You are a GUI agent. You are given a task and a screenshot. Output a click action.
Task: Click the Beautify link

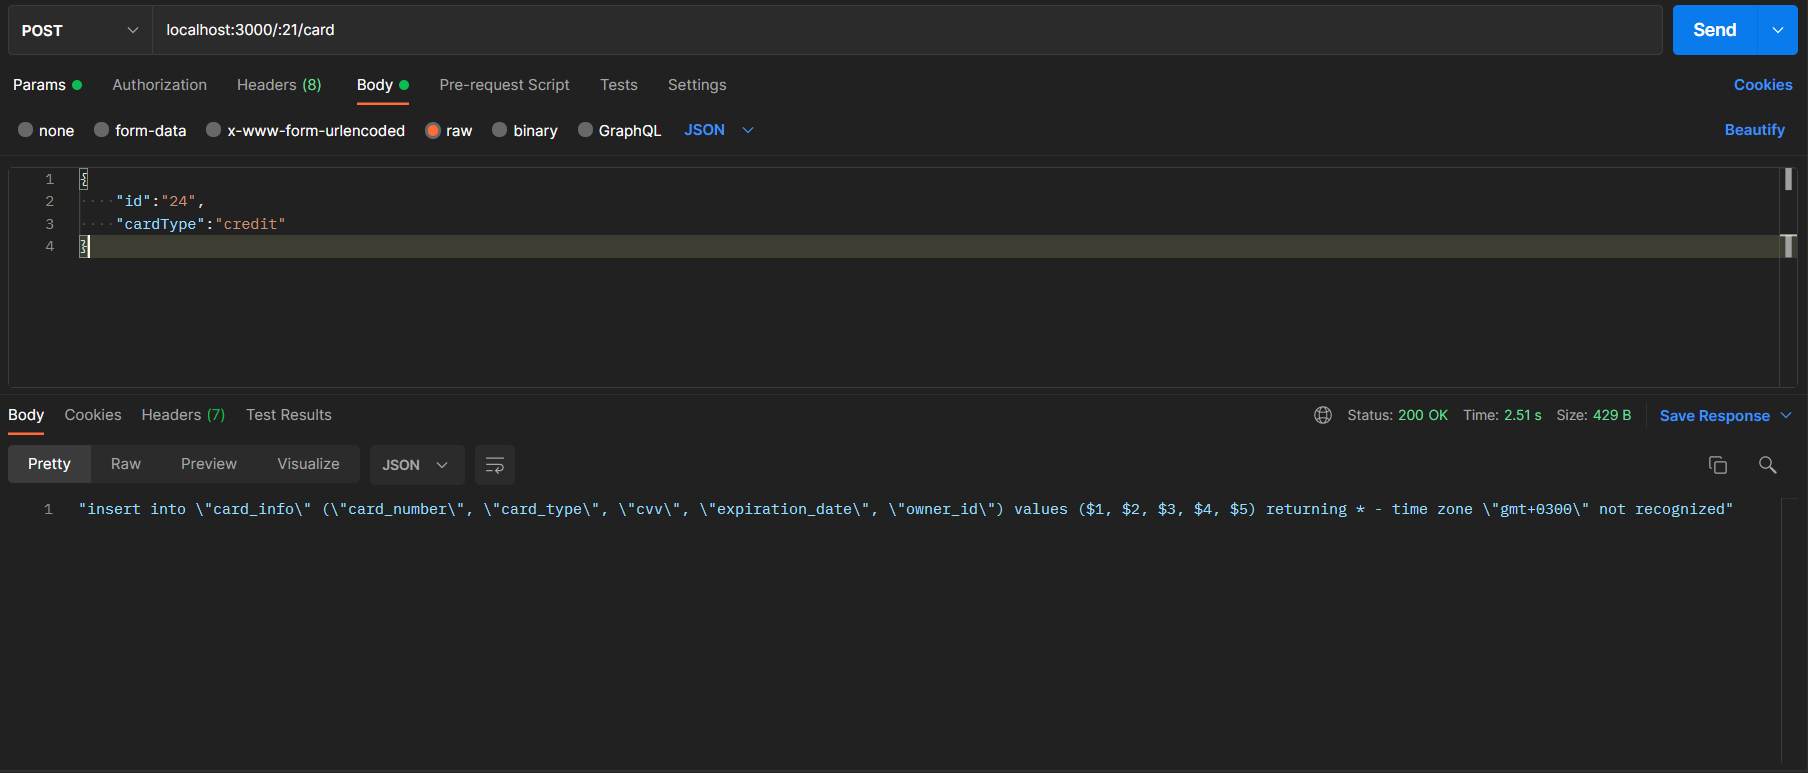(x=1755, y=130)
